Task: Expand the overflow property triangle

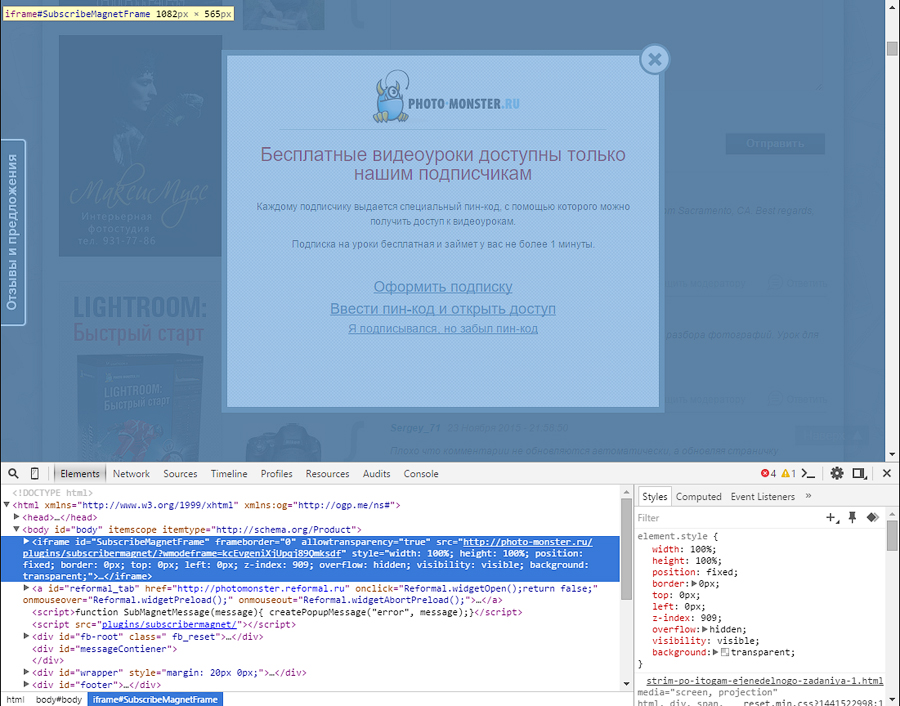Action: click(x=705, y=630)
